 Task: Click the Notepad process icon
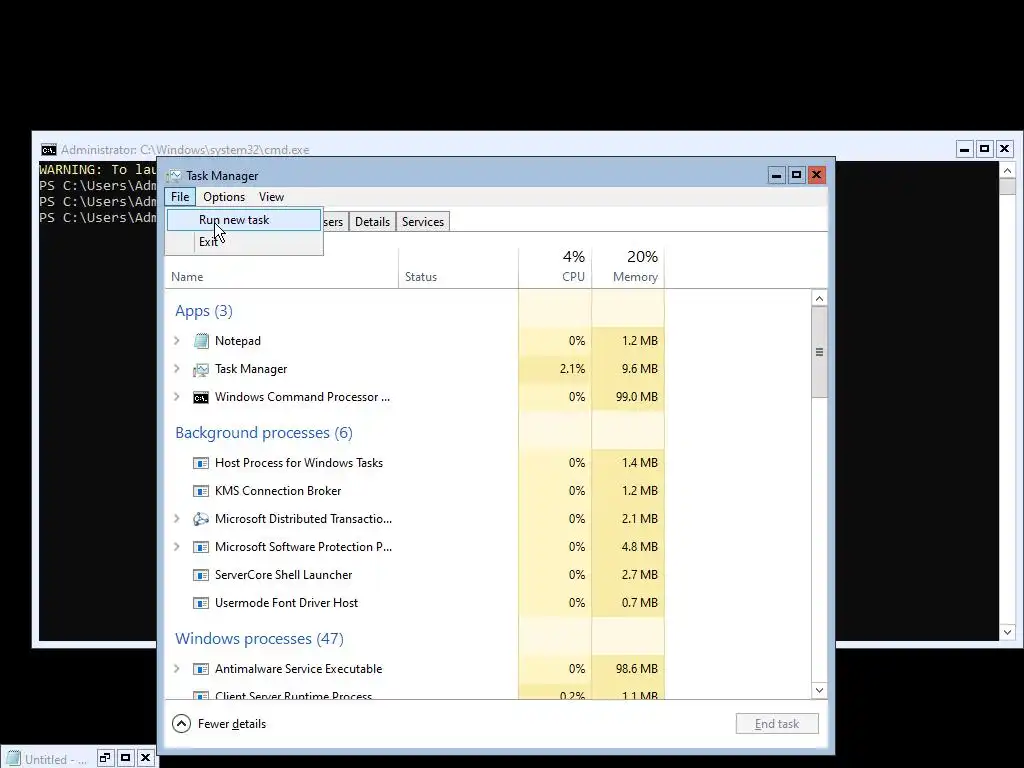tap(201, 341)
